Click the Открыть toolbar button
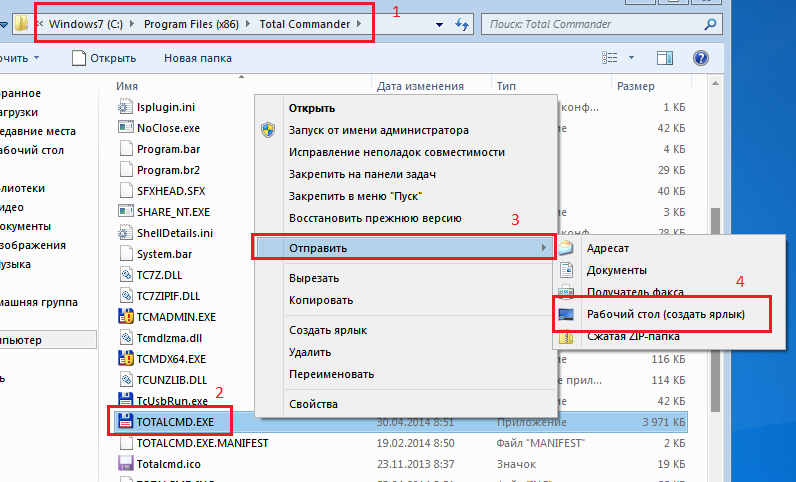796x482 pixels. coord(105,58)
